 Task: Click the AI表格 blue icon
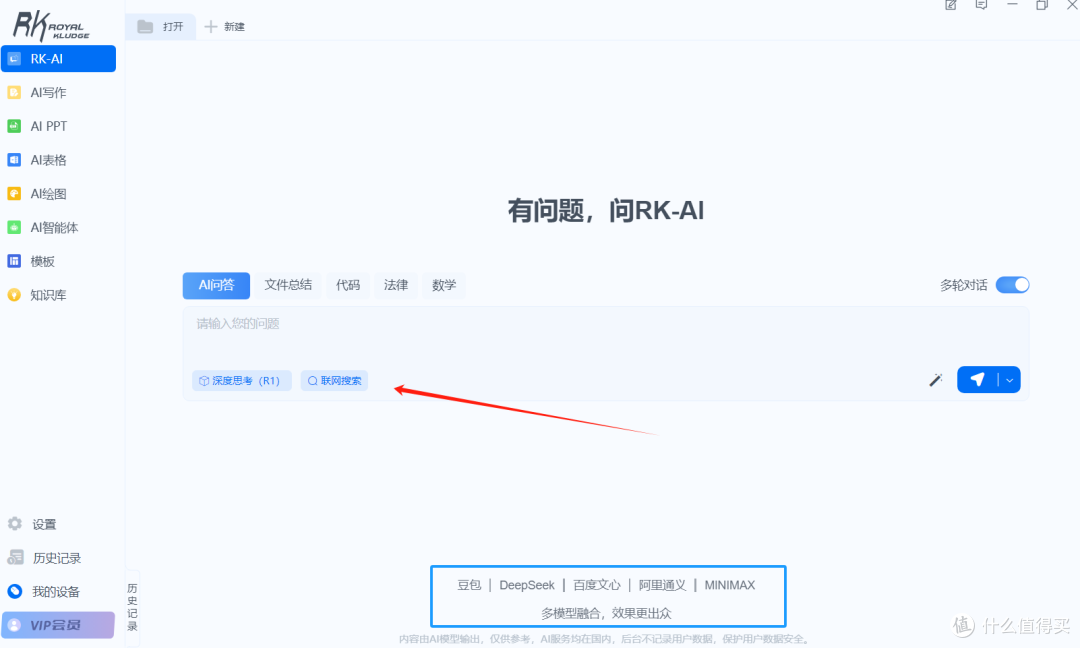pos(14,160)
